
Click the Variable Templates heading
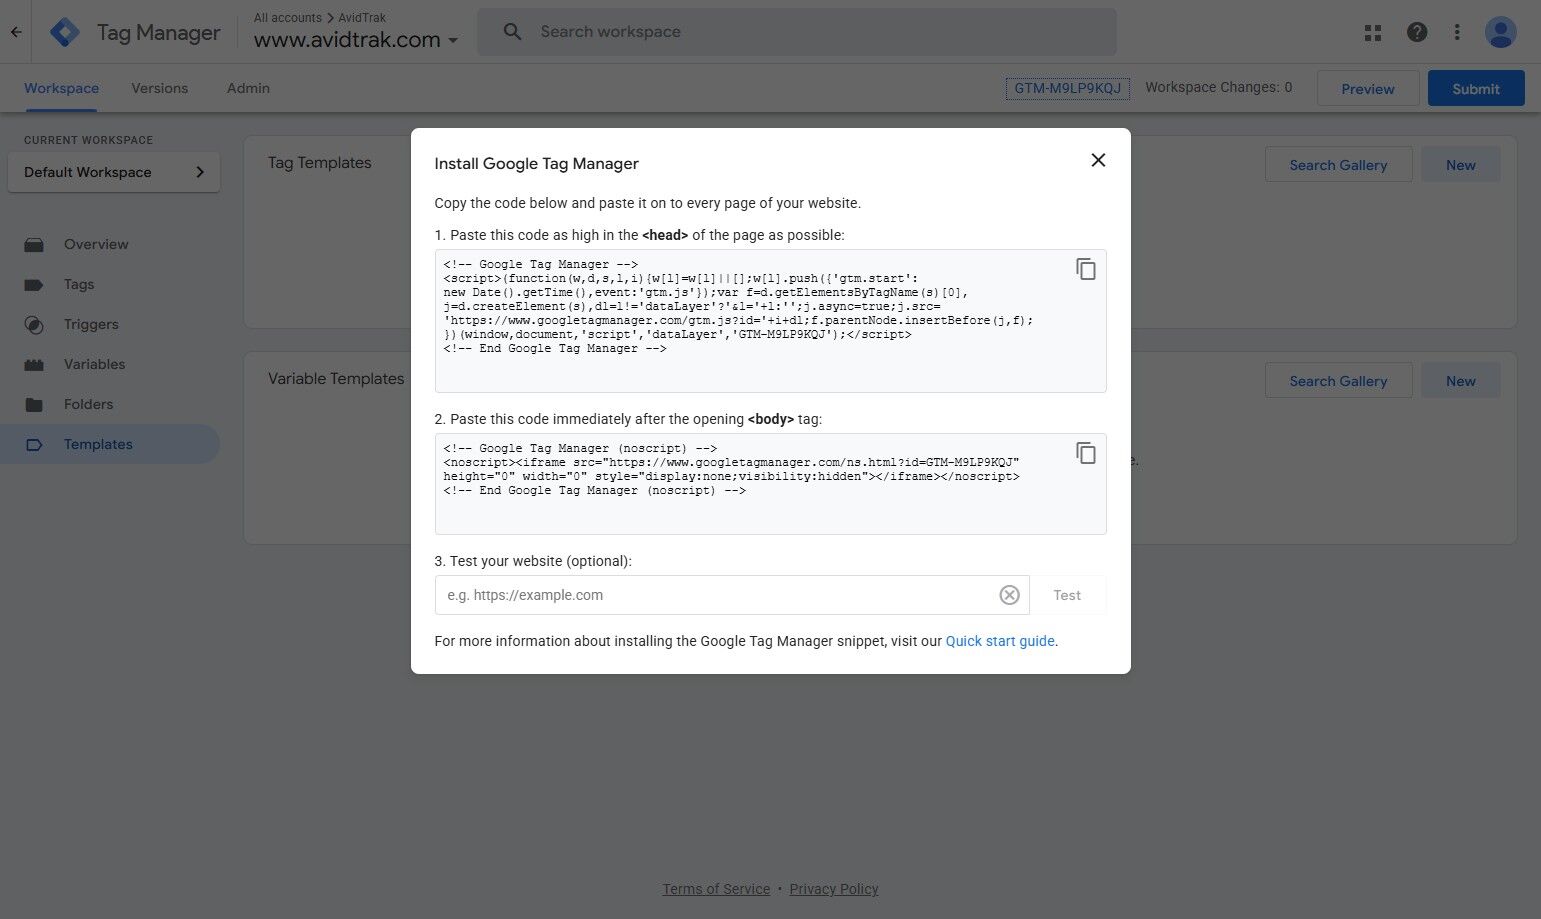coord(336,379)
